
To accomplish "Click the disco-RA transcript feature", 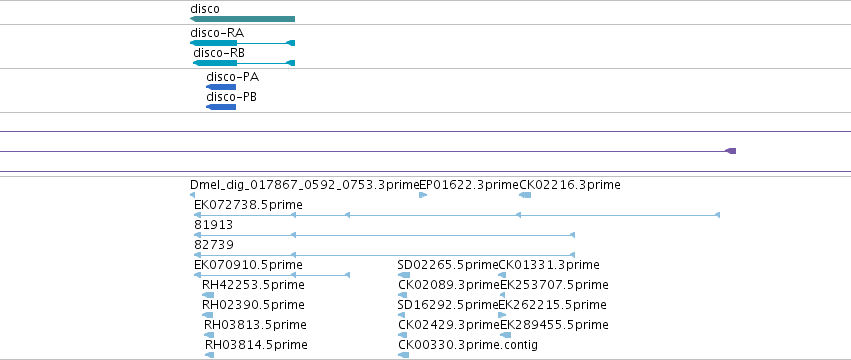I will point(242,43).
